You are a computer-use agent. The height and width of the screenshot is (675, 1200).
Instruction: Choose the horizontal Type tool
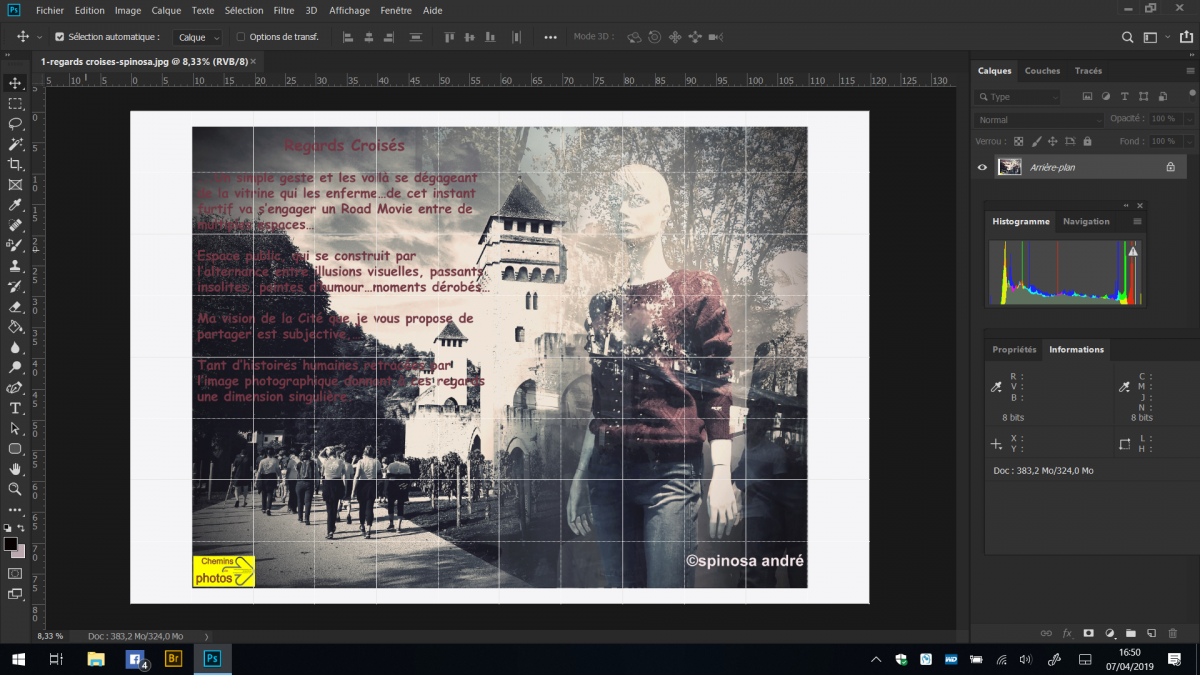coord(15,408)
